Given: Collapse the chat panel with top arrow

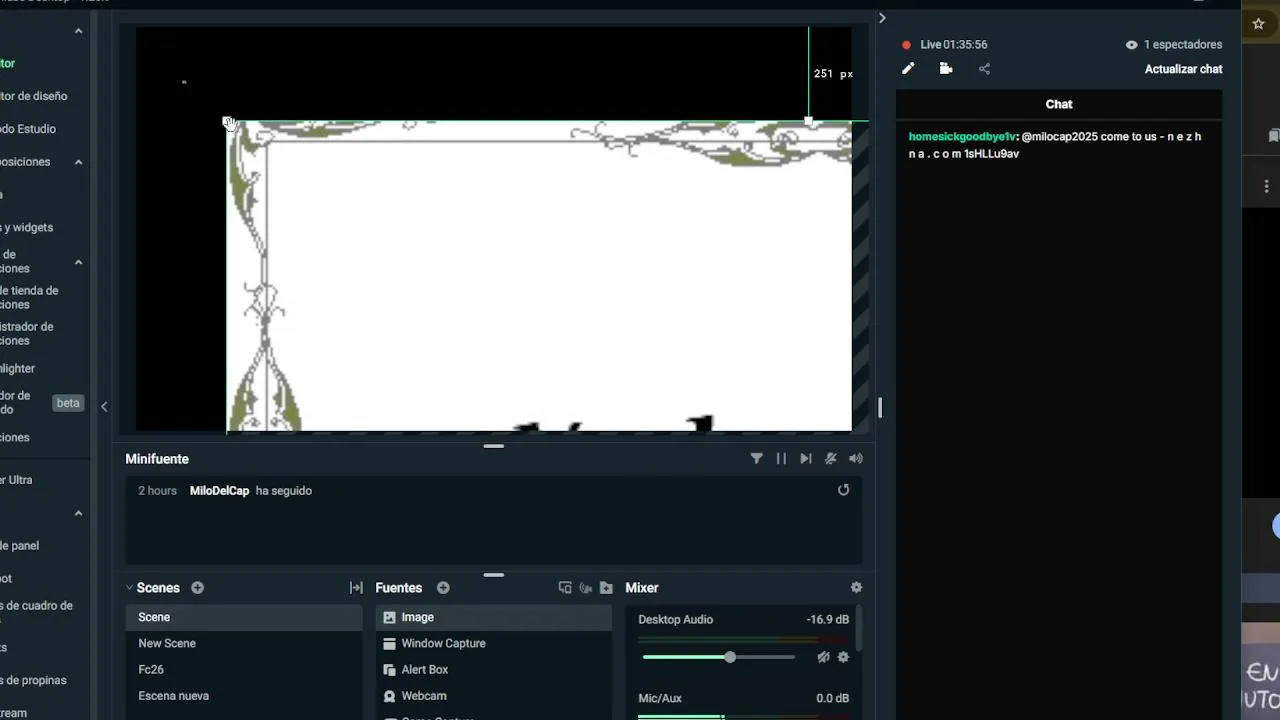Looking at the screenshot, I should pyautogui.click(x=882, y=18).
